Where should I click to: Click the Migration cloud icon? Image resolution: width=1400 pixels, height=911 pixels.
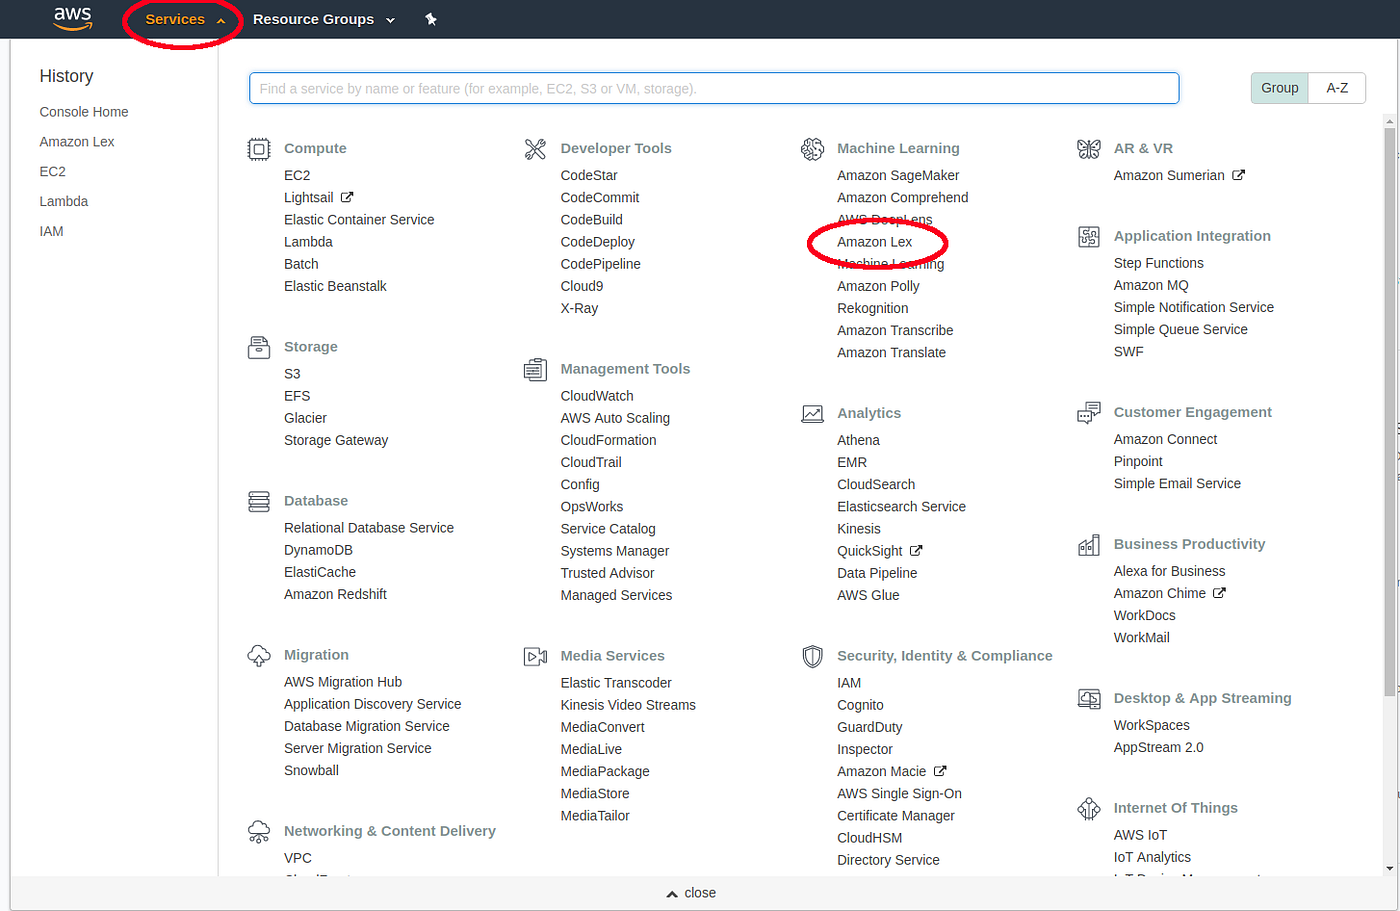(x=259, y=656)
